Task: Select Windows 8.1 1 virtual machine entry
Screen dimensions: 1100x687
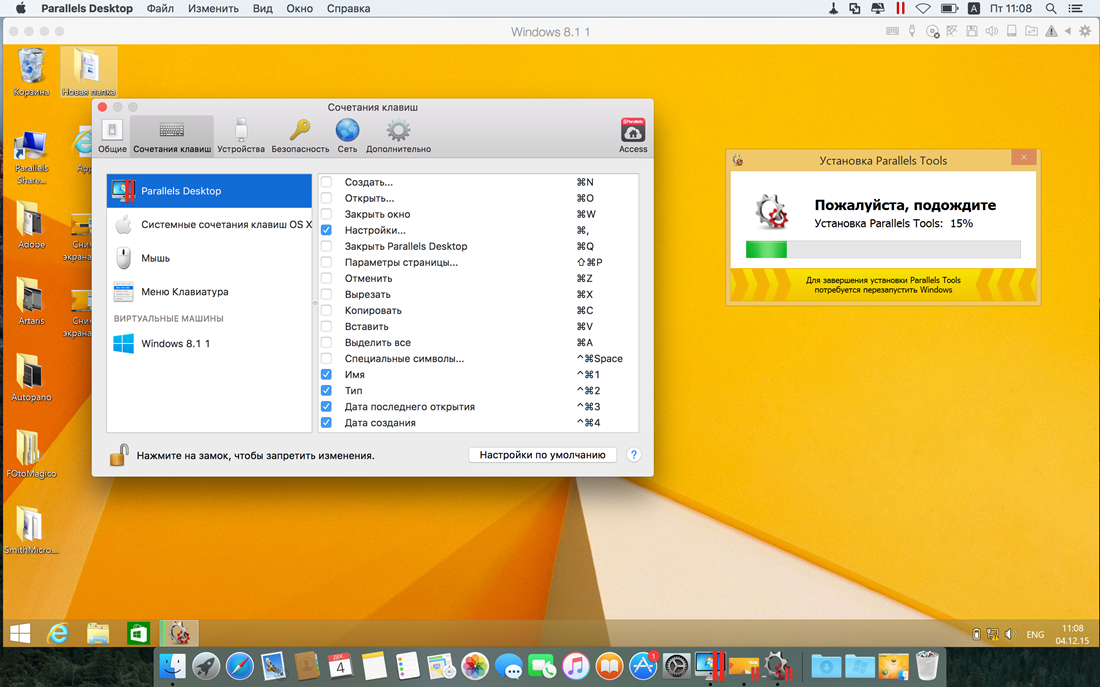Action: click(x=175, y=343)
